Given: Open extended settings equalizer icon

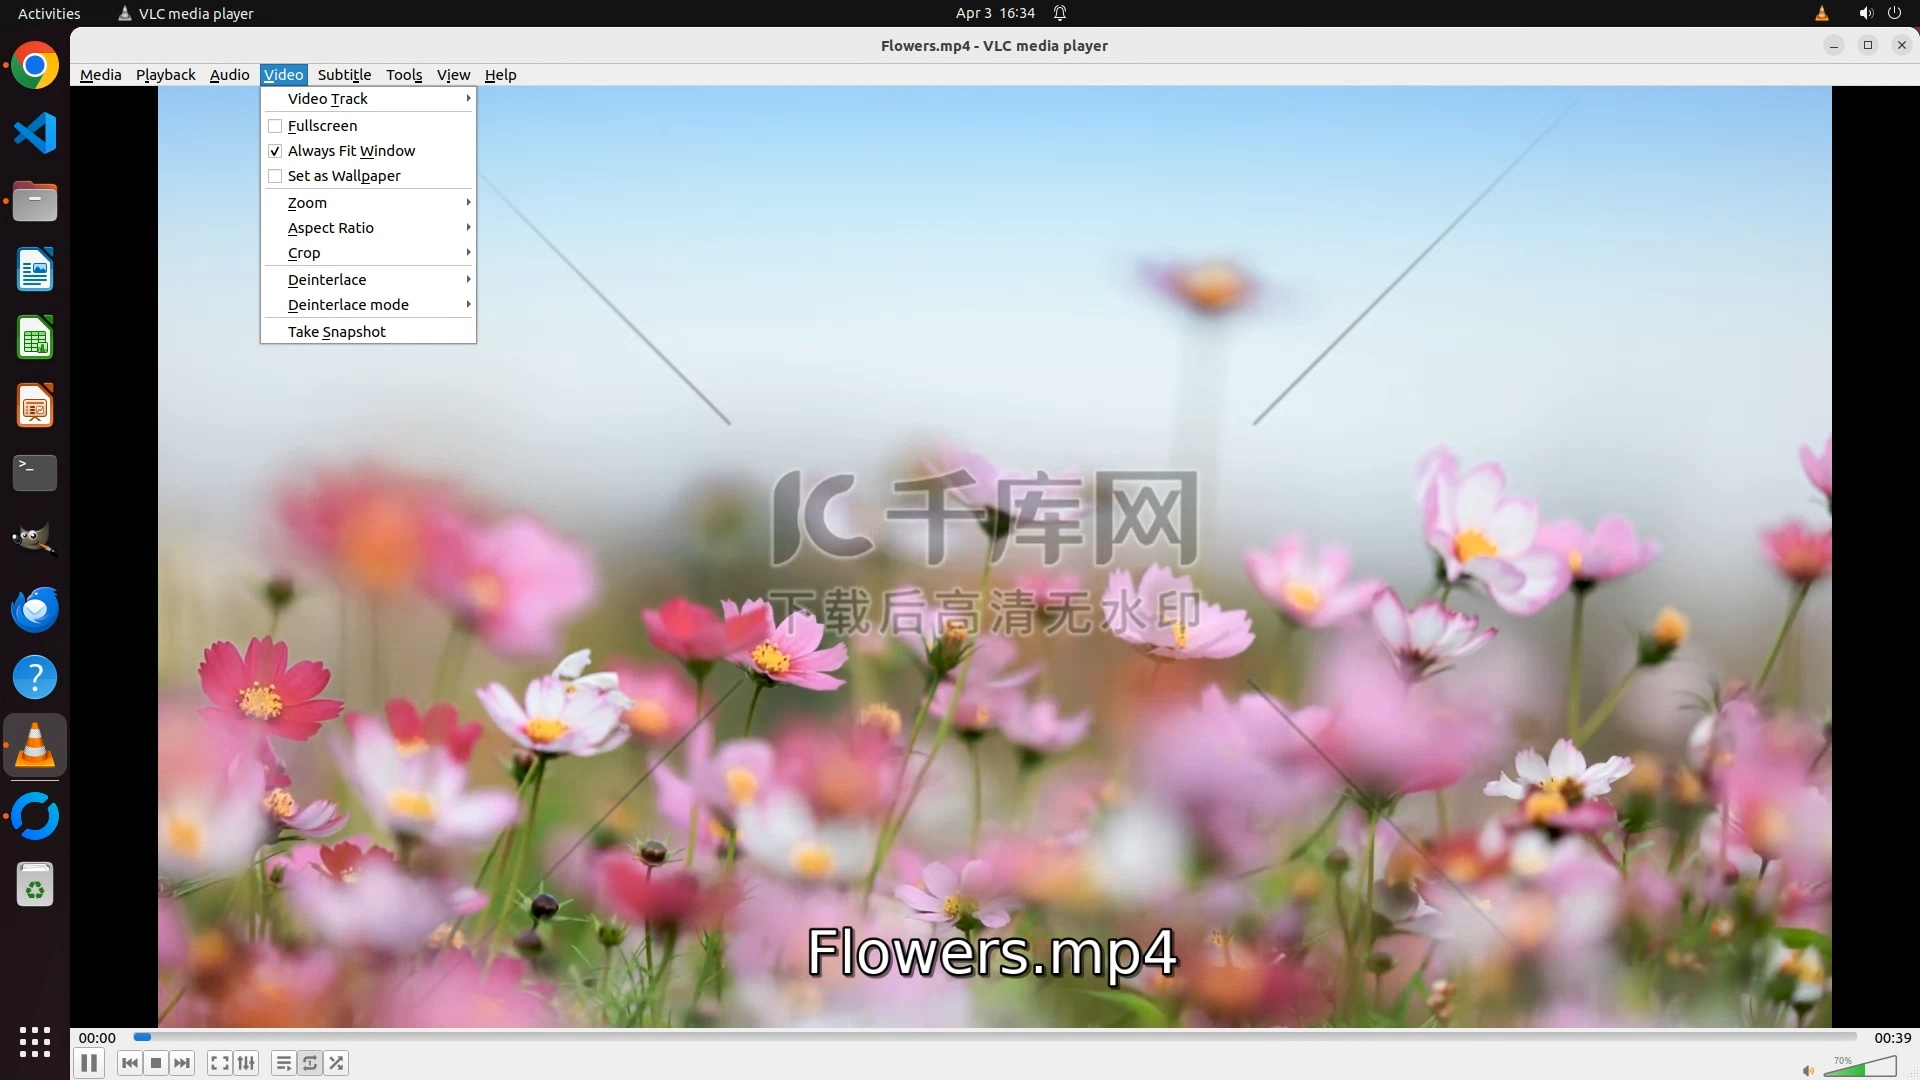Looking at the screenshot, I should click(246, 1063).
